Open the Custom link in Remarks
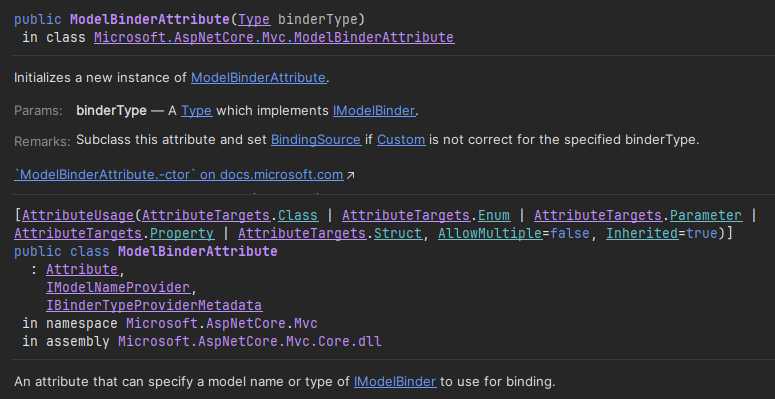 pos(401,139)
